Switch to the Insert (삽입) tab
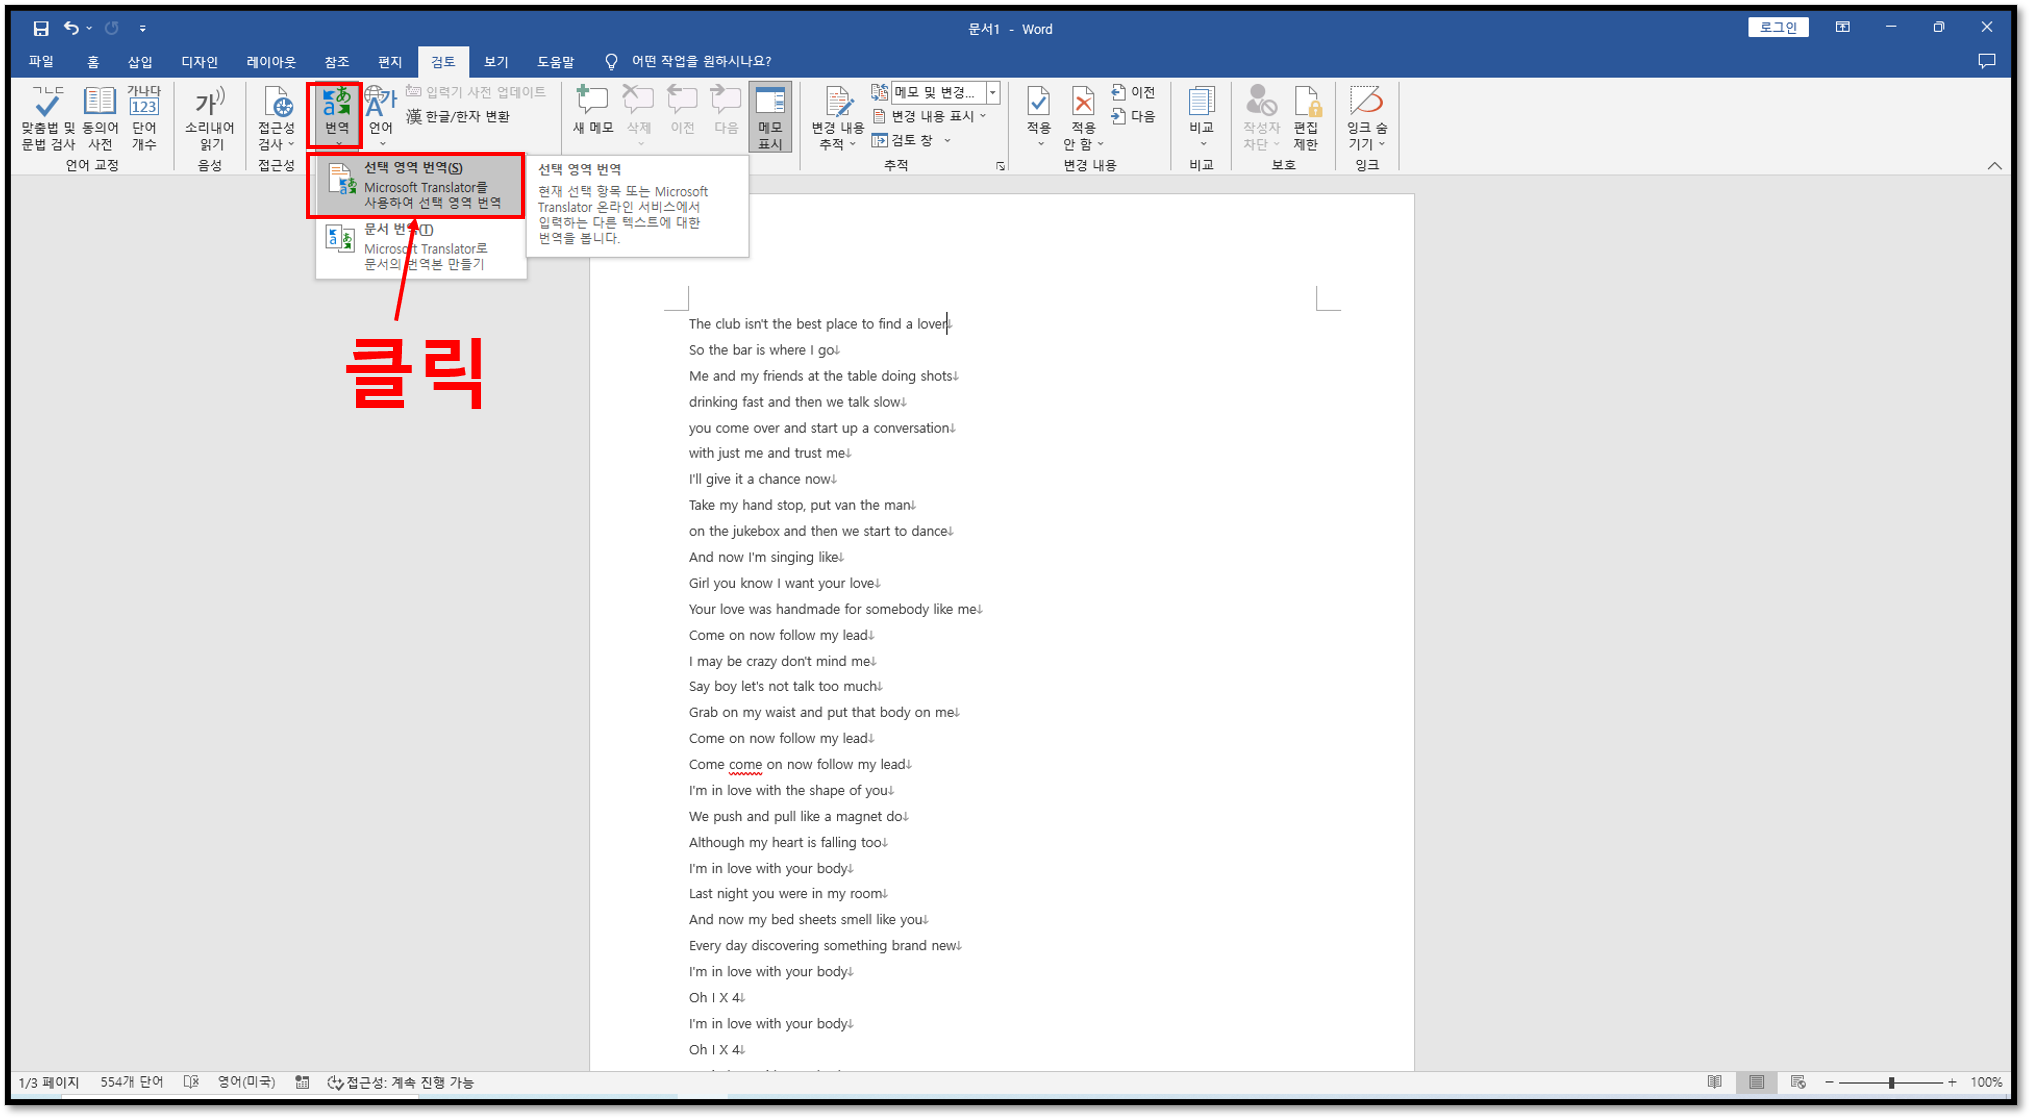Image resolution: width=2030 pixels, height=1118 pixels. tap(140, 62)
